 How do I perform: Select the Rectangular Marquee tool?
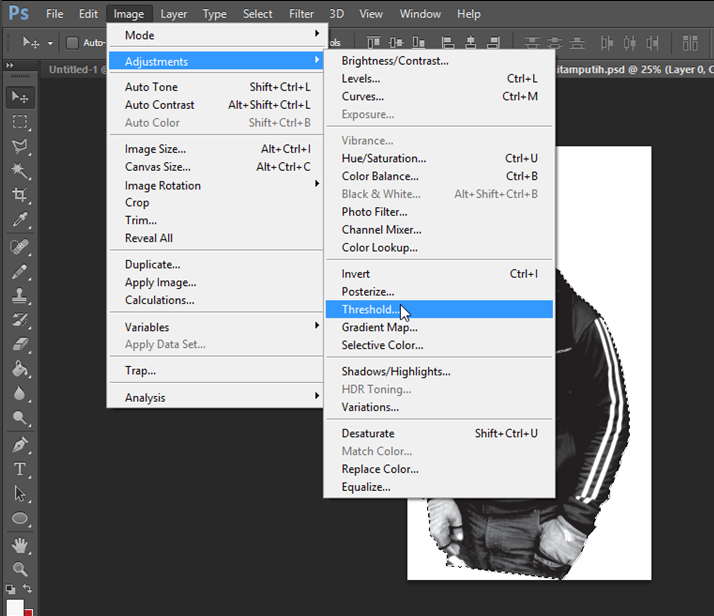click(20, 122)
